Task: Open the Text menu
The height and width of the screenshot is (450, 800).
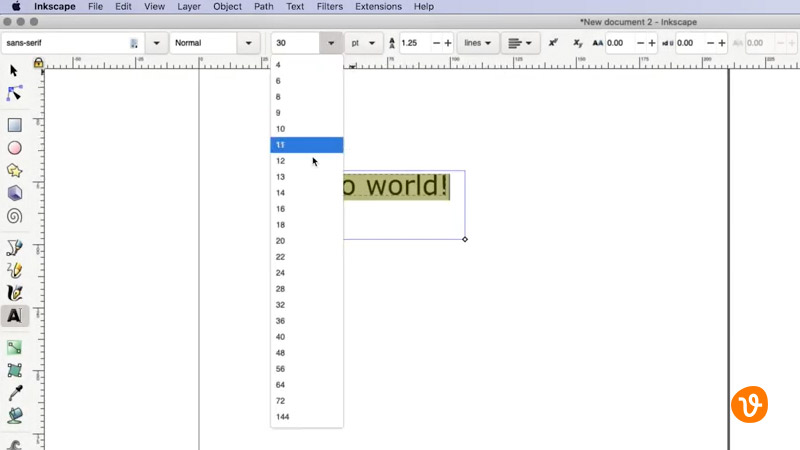Action: tap(295, 7)
